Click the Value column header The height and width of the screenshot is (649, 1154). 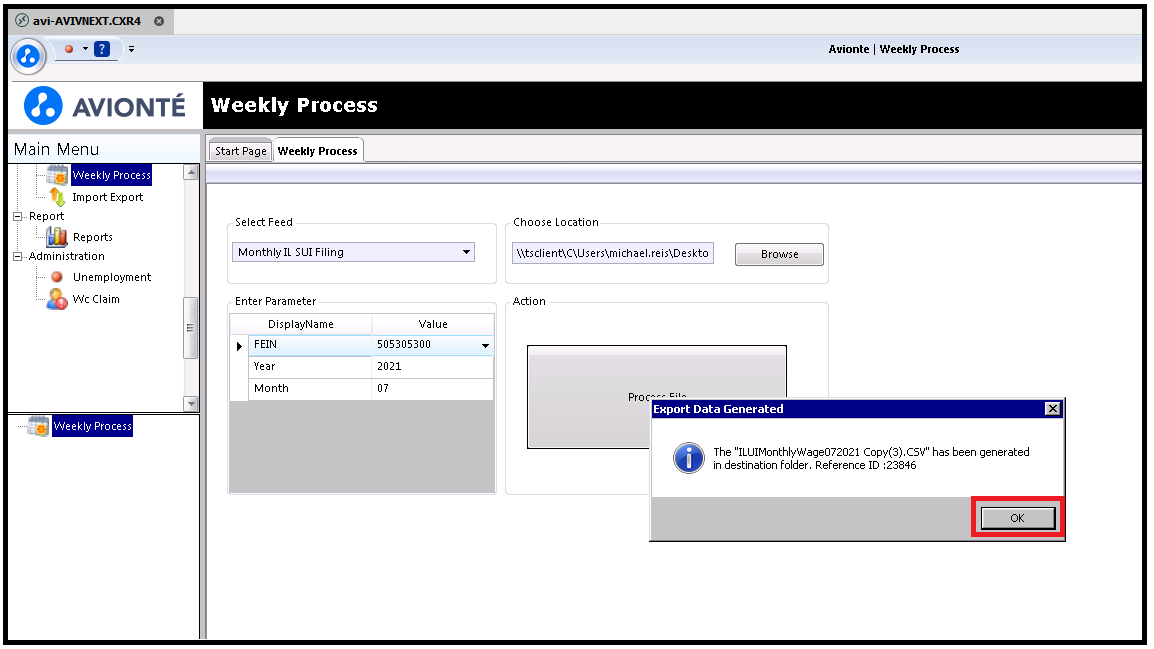click(433, 324)
